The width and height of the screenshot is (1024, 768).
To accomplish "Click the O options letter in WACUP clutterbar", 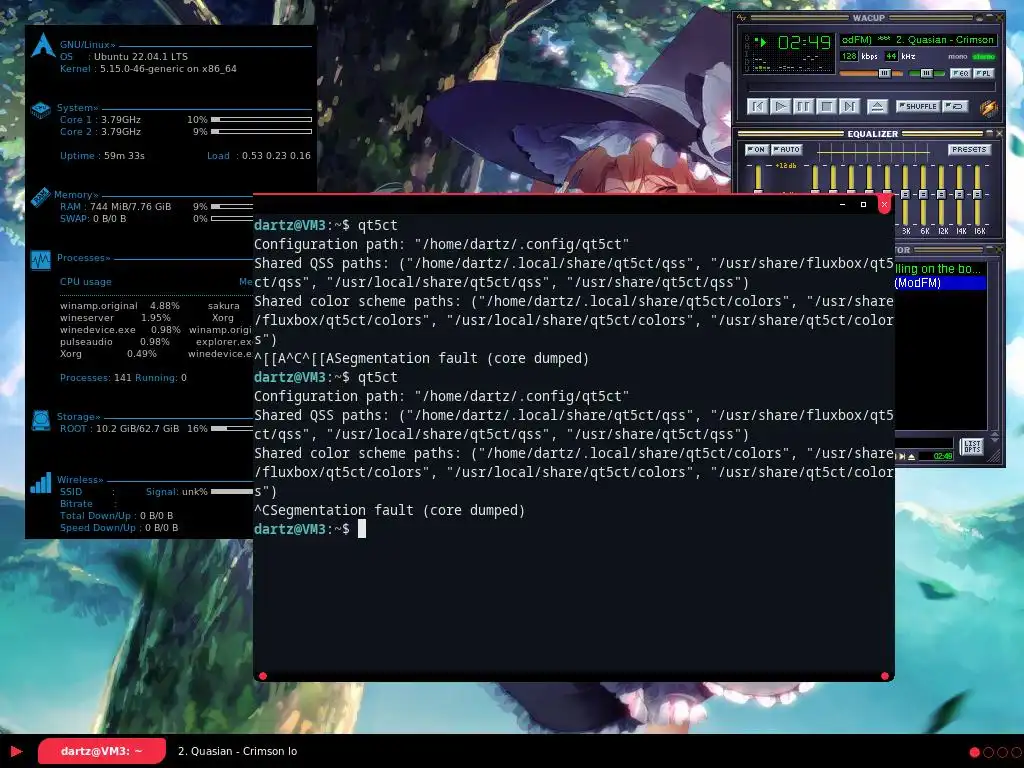I will 747,38.
